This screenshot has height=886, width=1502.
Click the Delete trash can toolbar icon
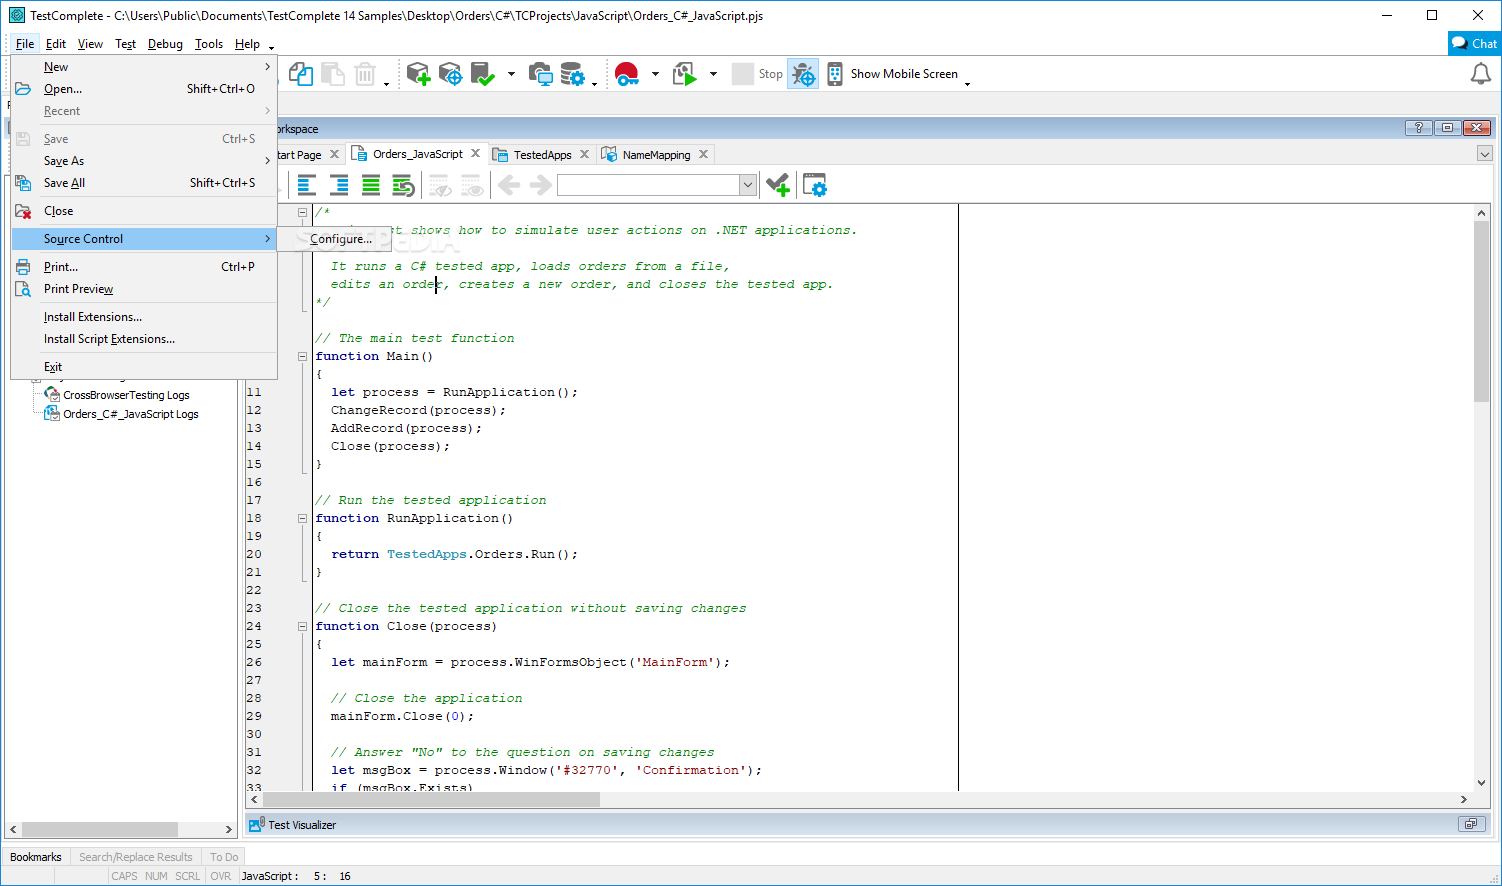pos(365,74)
